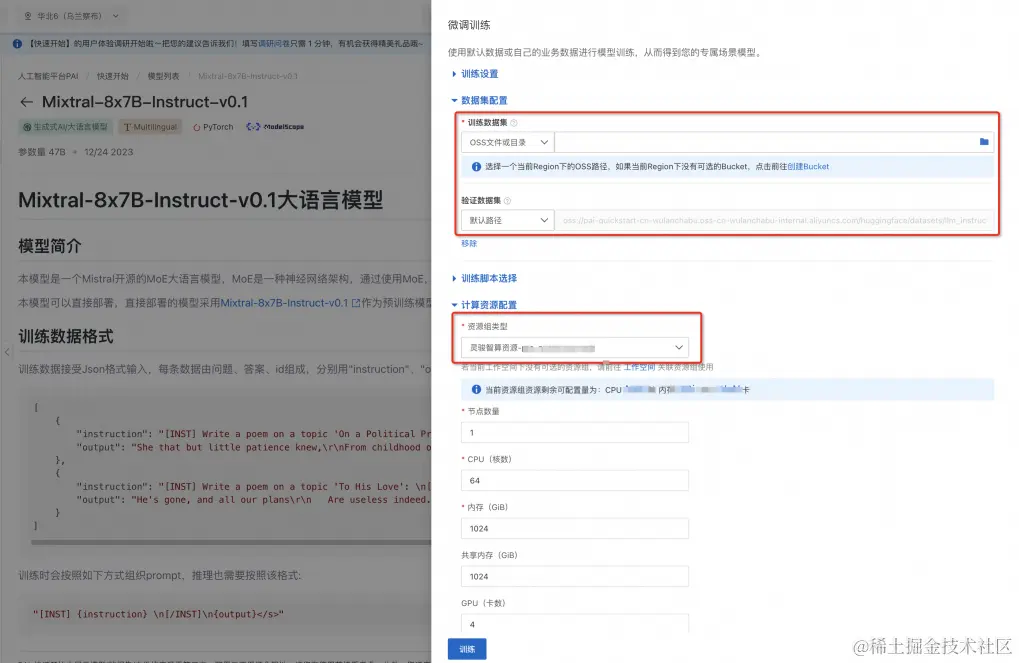Click the prompt template code line
This screenshot has height=663, width=1019.
tap(159, 614)
